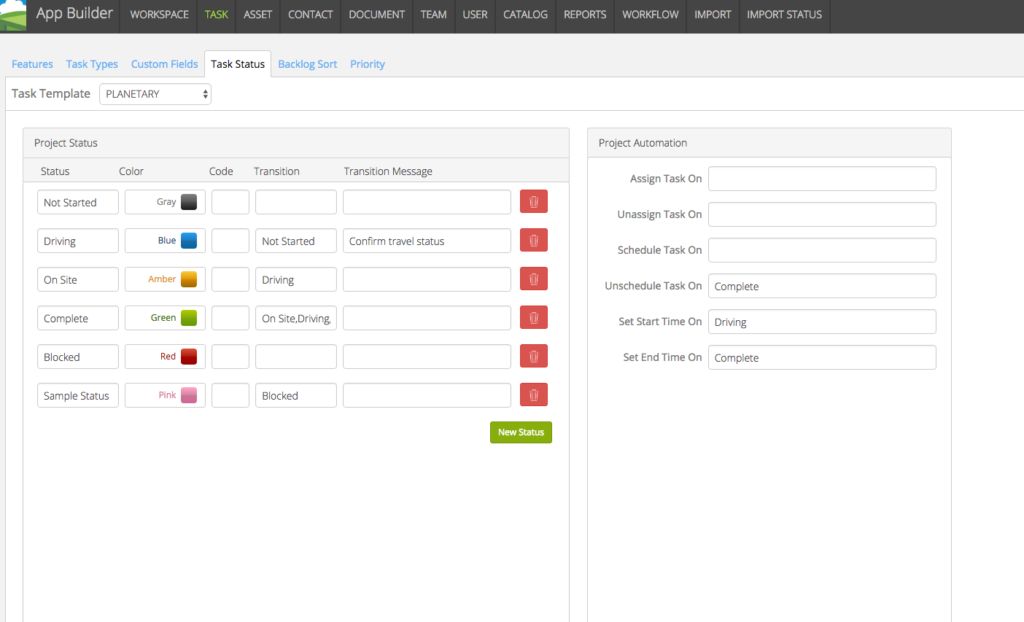Pick the Gray color swatch
This screenshot has width=1024, height=622.
[x=189, y=202]
